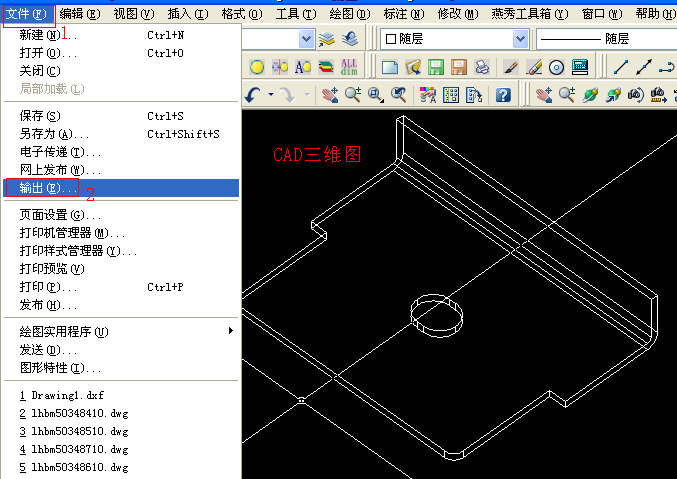Click the orange floppy save-as icon
The image size is (677, 479).
pos(459,67)
